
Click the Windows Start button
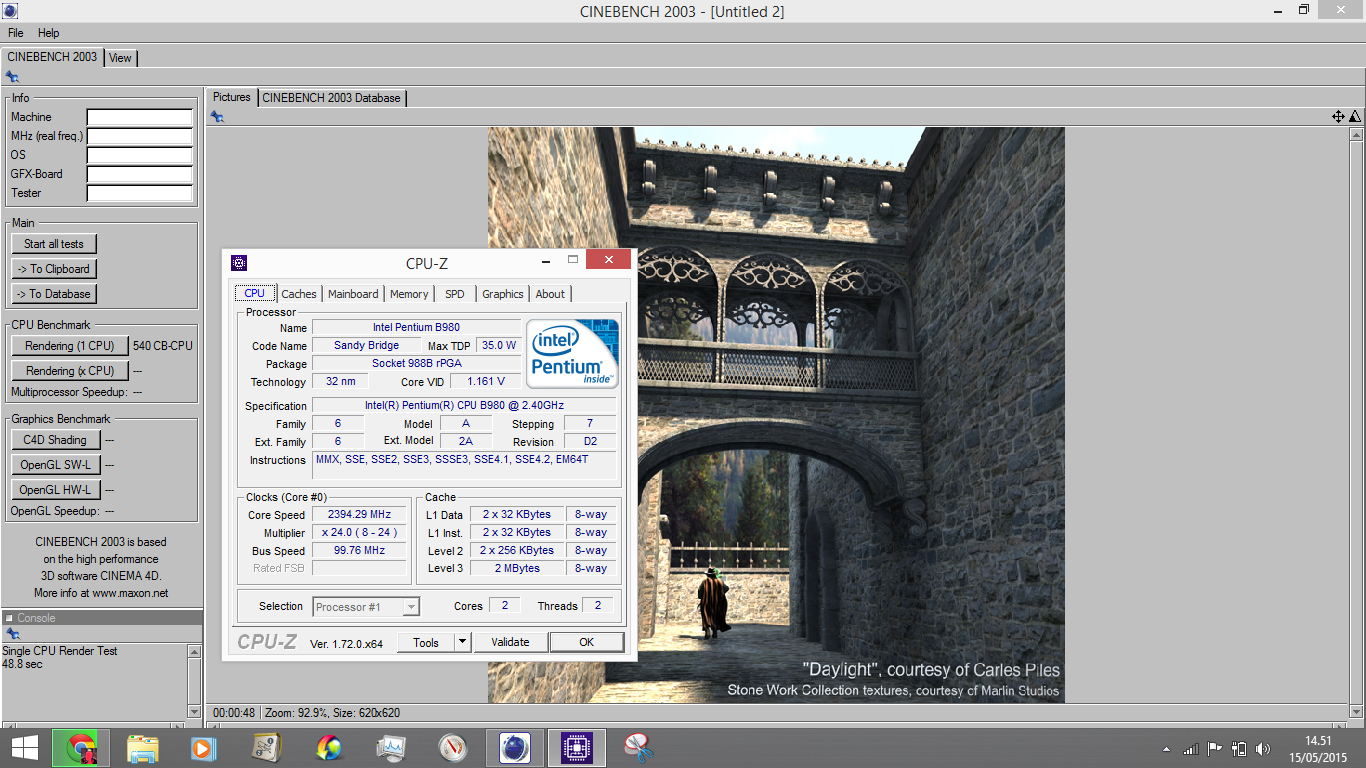coord(24,747)
